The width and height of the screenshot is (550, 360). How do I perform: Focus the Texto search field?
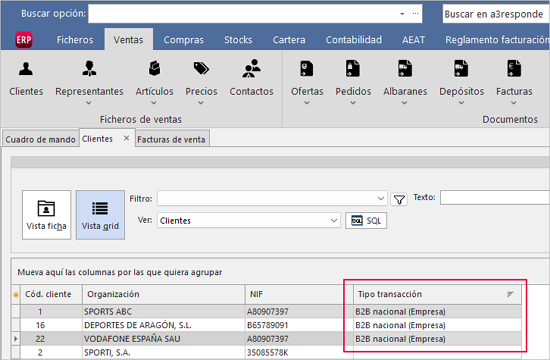coord(495,198)
